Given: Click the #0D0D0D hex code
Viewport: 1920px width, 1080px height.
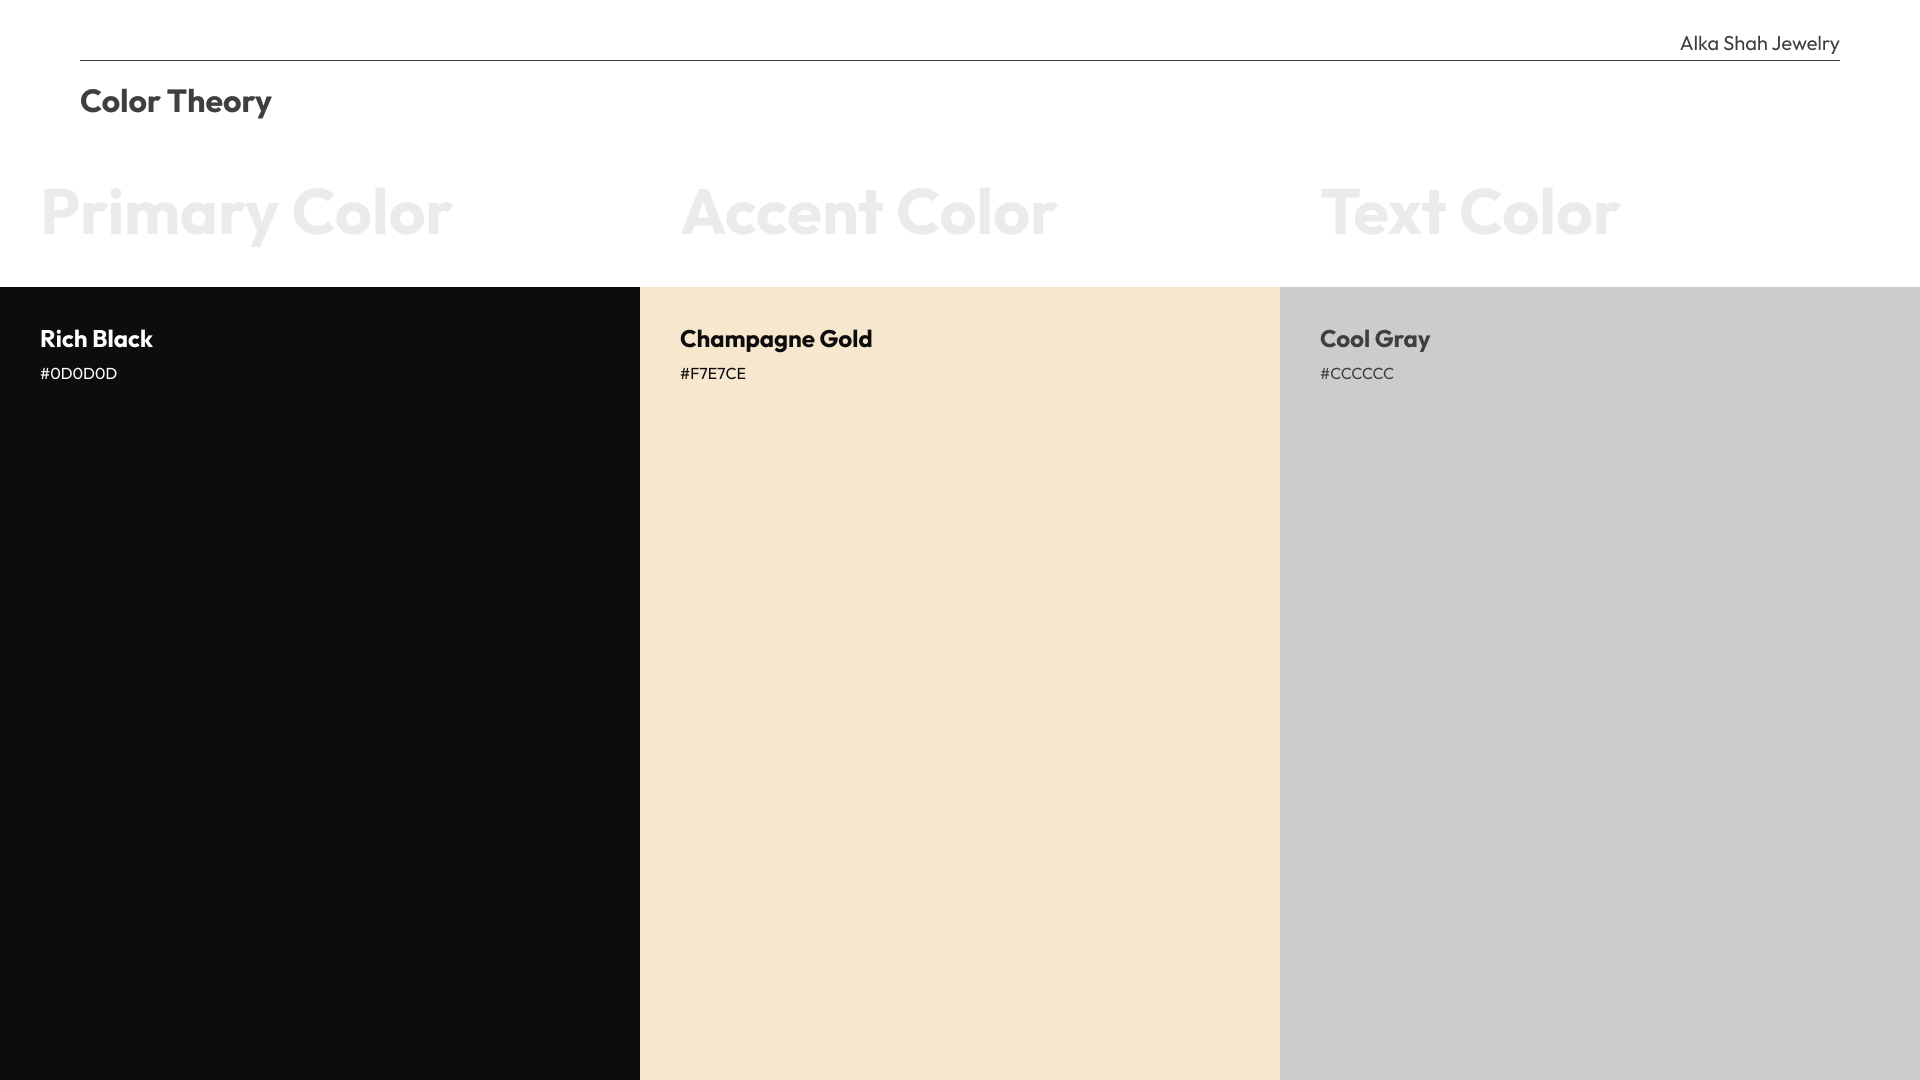Looking at the screenshot, I should click(x=78, y=374).
